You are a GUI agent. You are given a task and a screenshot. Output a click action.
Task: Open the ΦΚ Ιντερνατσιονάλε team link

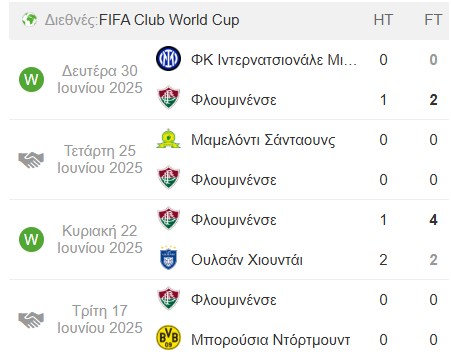274,60
